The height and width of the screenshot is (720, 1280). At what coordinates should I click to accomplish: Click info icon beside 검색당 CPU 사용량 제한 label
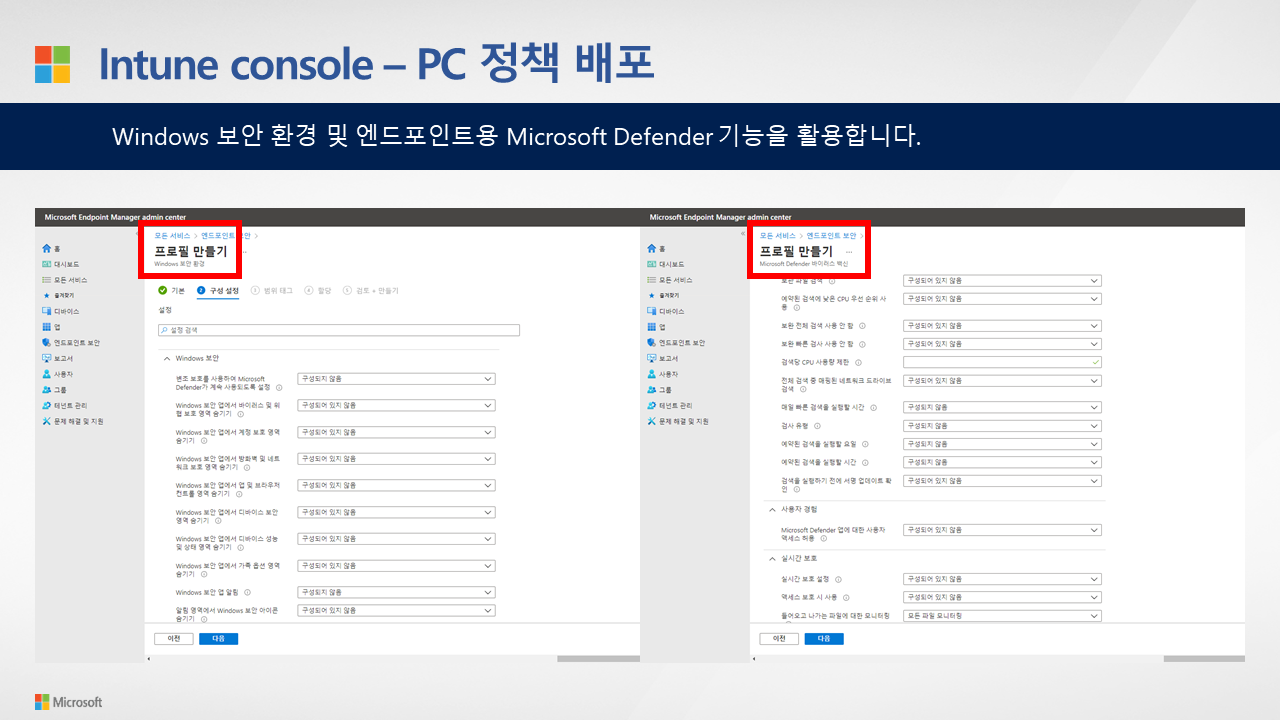(x=858, y=363)
